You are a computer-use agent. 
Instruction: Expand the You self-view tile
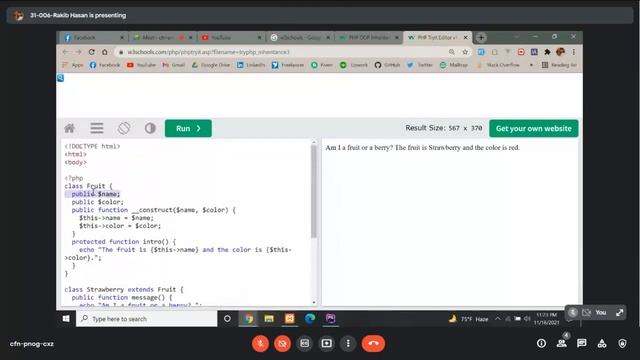click(620, 313)
